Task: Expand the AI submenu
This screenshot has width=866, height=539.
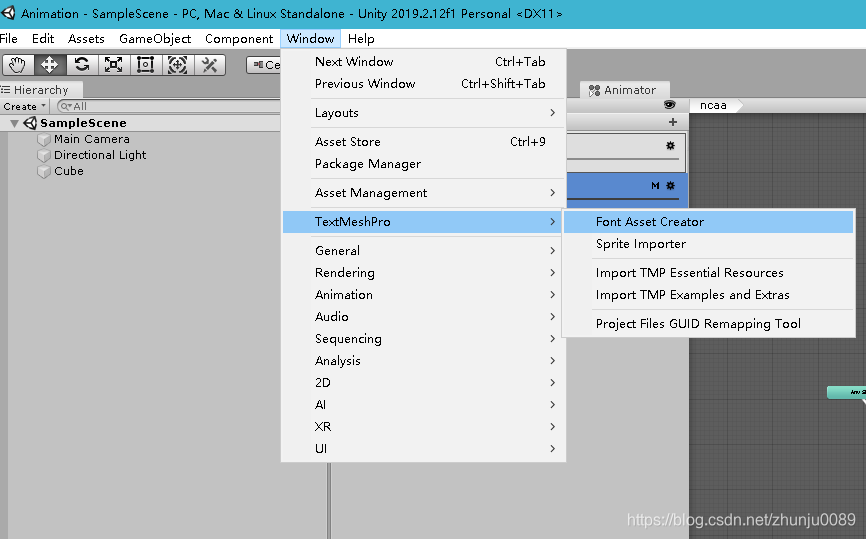Action: coord(424,405)
